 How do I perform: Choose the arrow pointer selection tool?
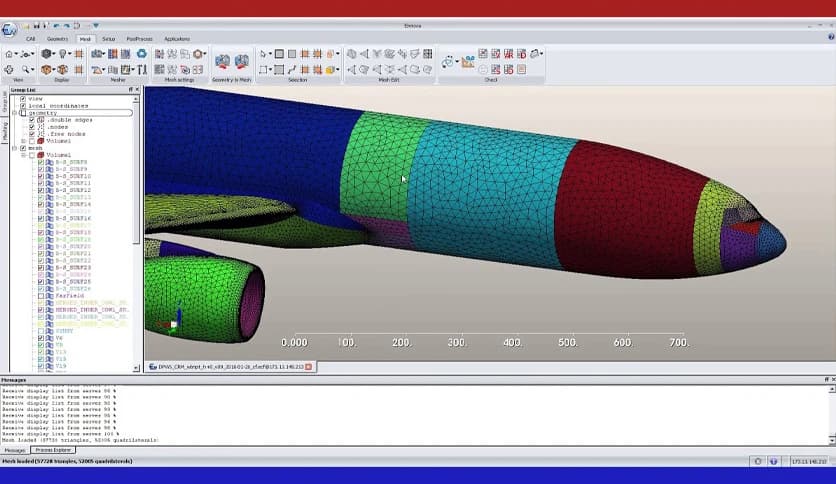263,54
